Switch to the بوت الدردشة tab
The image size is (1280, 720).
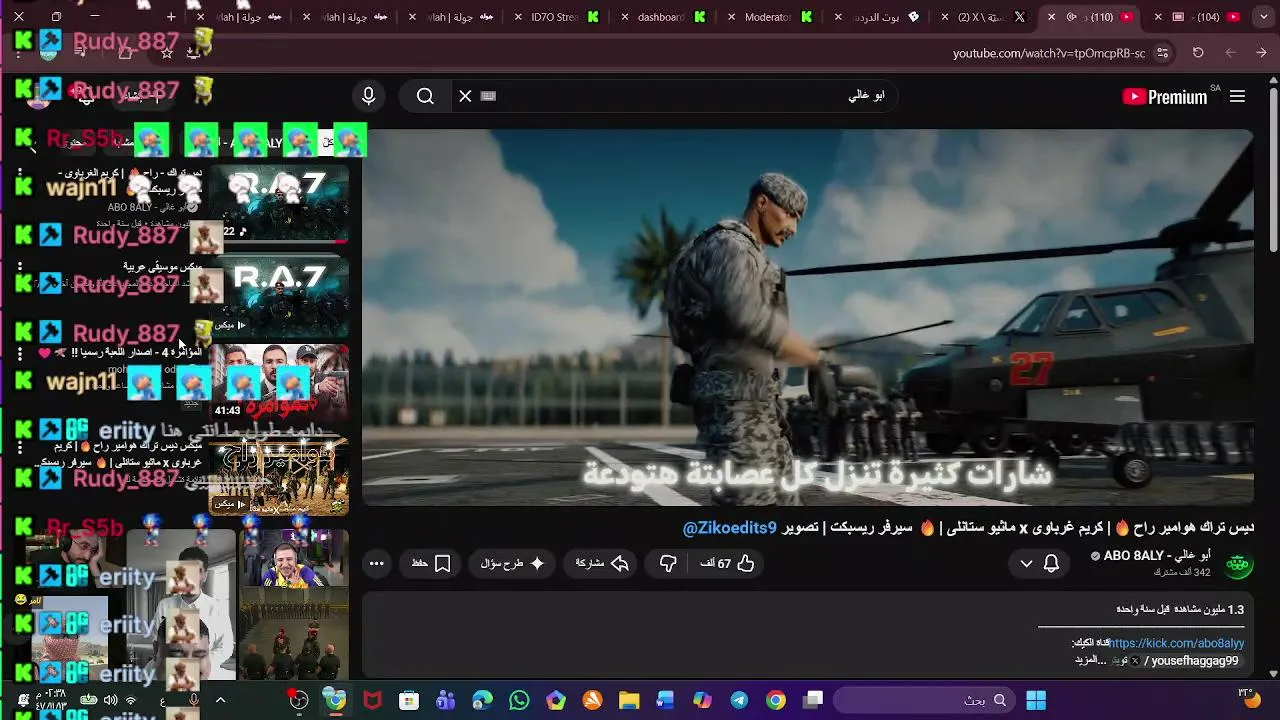point(878,17)
